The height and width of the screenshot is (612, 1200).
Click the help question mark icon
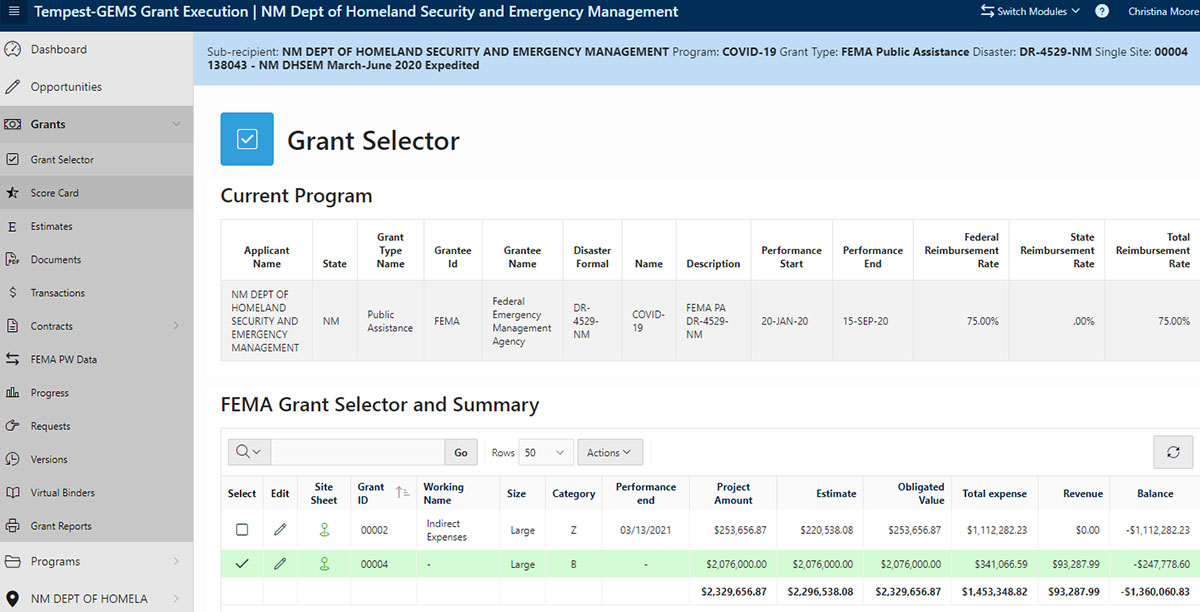(1102, 12)
